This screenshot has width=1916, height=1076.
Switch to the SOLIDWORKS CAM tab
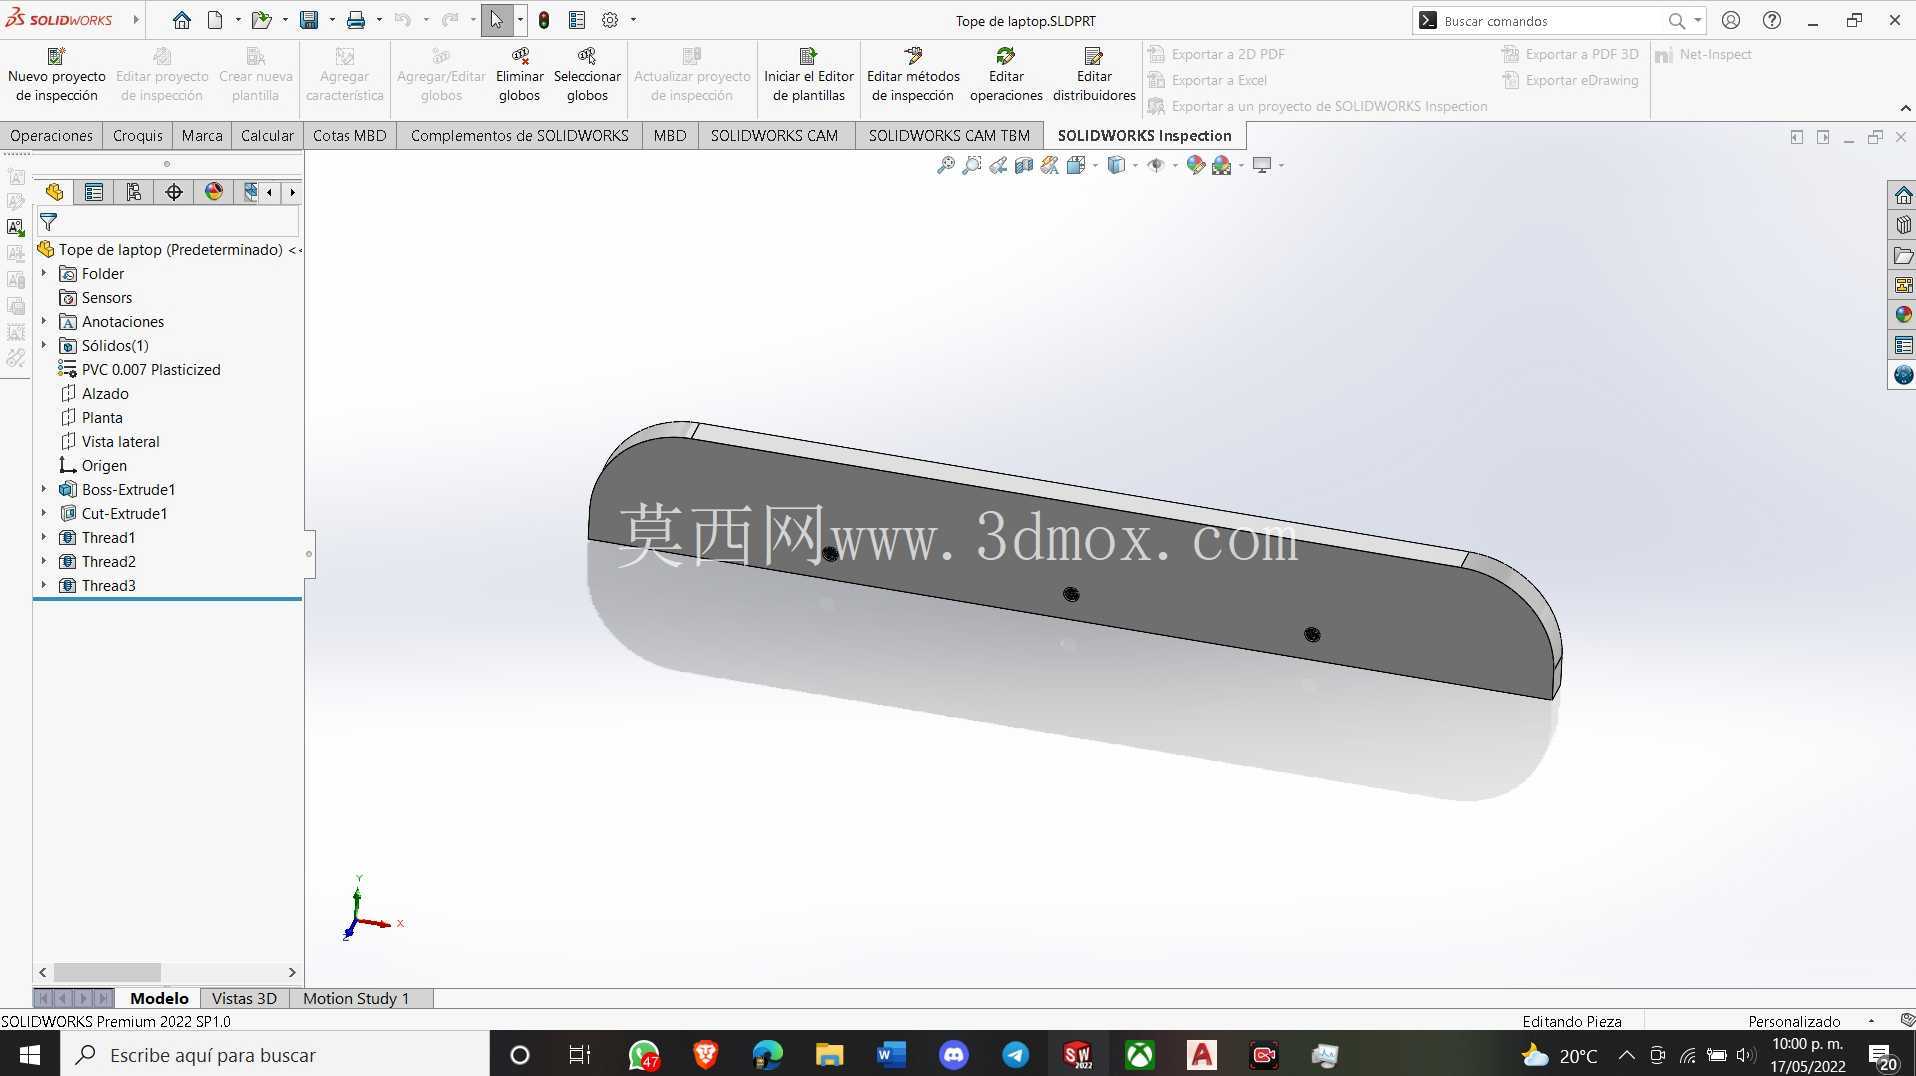(x=774, y=135)
